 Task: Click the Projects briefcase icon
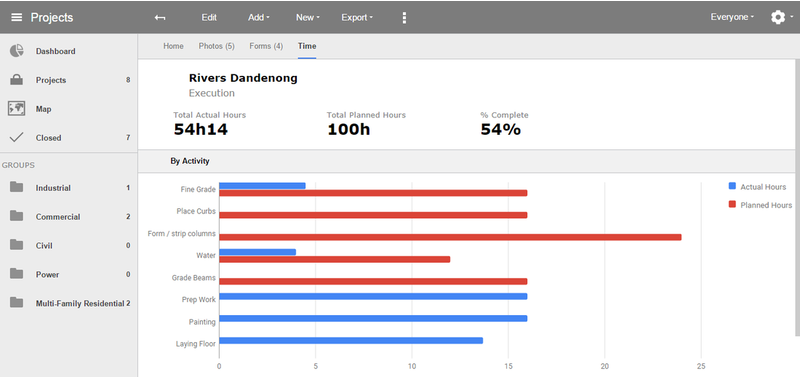click(16, 80)
